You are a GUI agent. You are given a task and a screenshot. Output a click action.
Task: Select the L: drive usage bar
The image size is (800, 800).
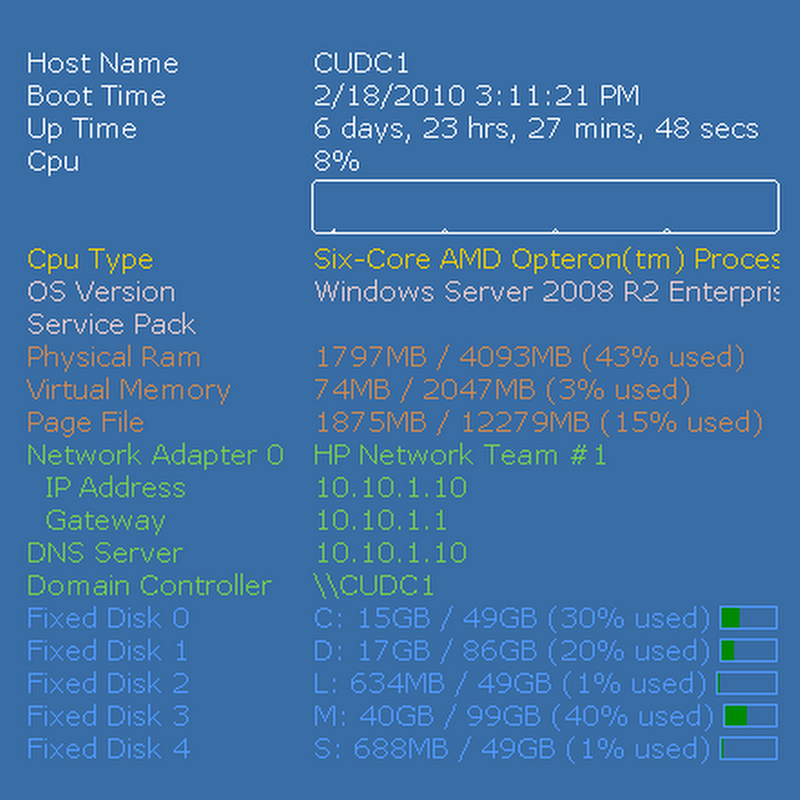click(747, 684)
